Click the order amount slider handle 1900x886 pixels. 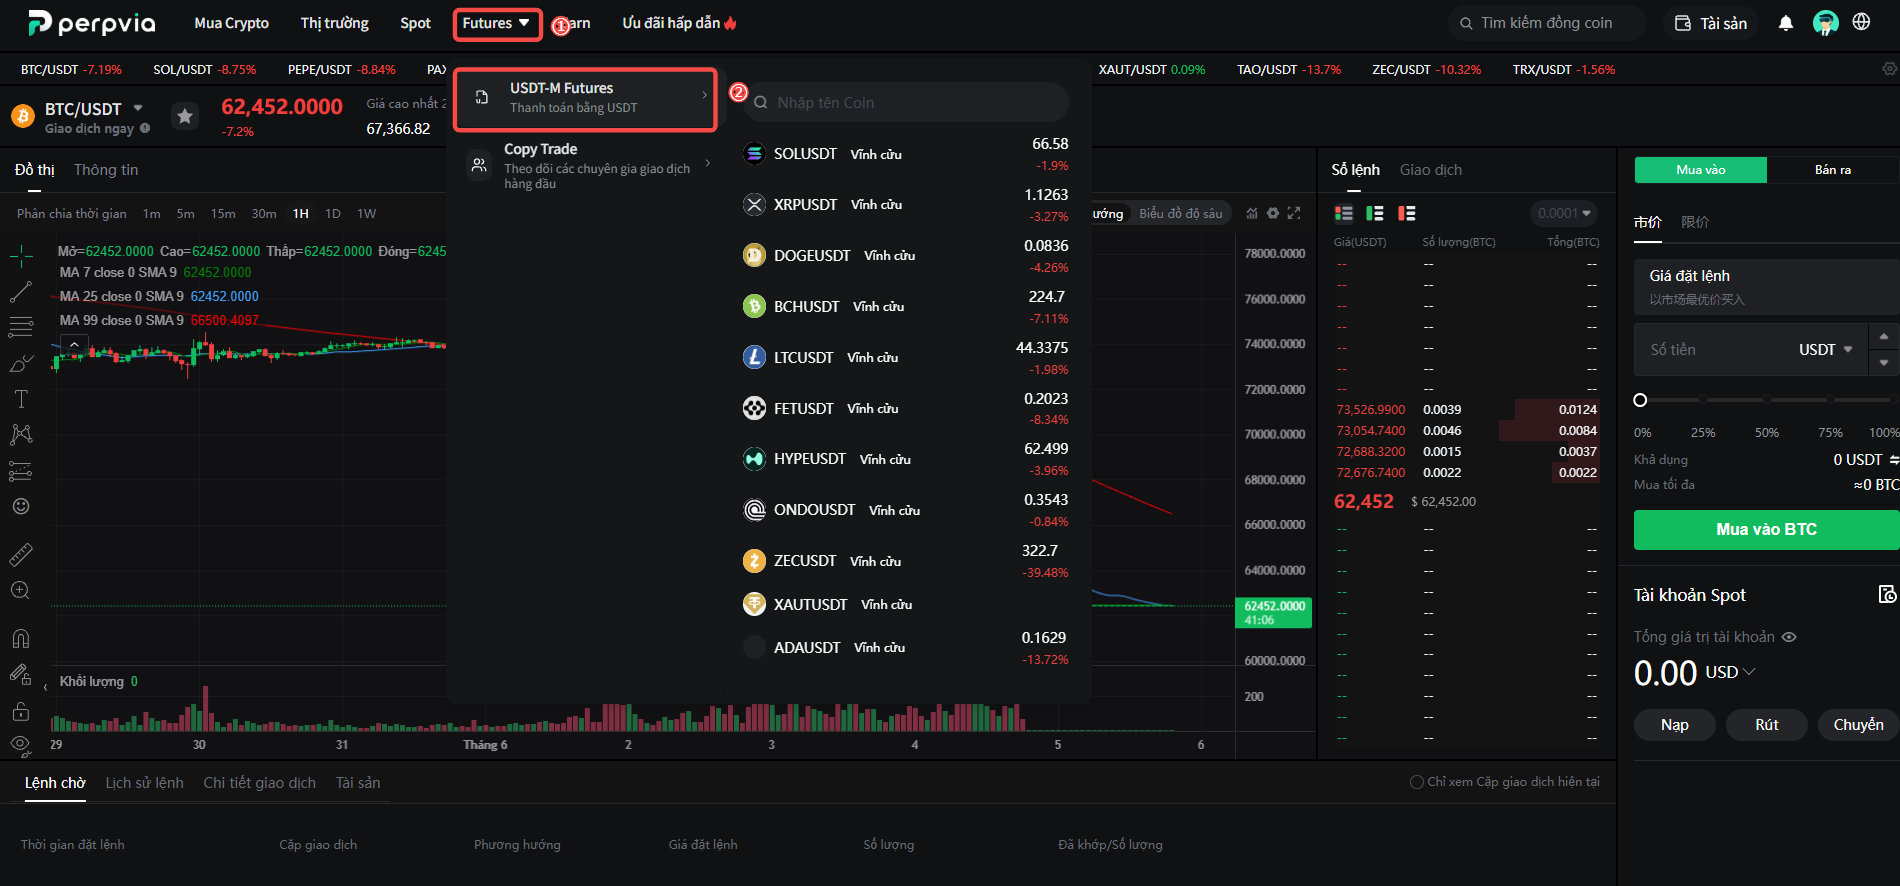(x=1640, y=400)
